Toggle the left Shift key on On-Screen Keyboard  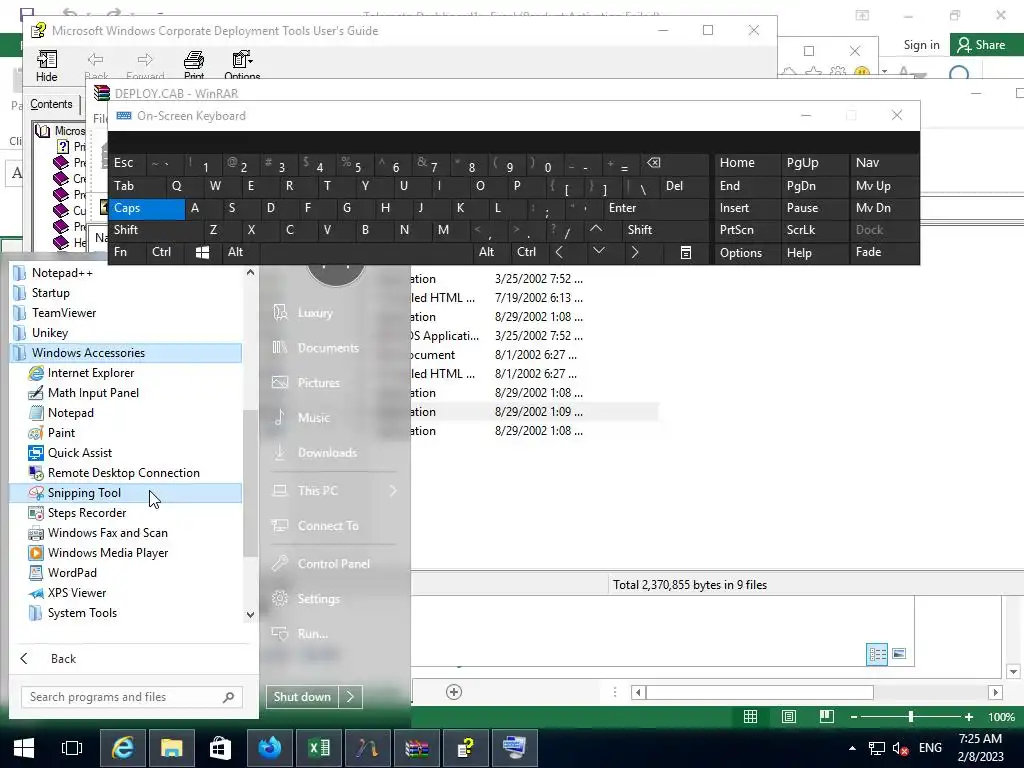pos(155,230)
